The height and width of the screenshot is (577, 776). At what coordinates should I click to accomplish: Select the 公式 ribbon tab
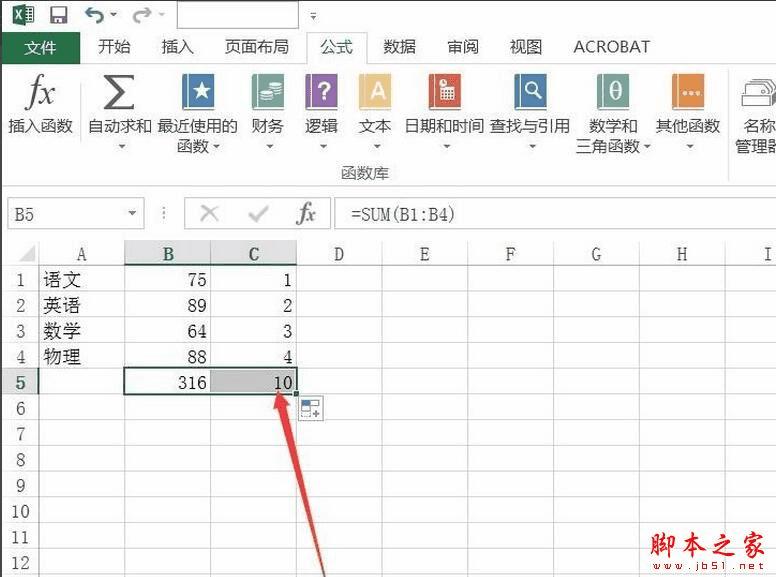pos(337,48)
